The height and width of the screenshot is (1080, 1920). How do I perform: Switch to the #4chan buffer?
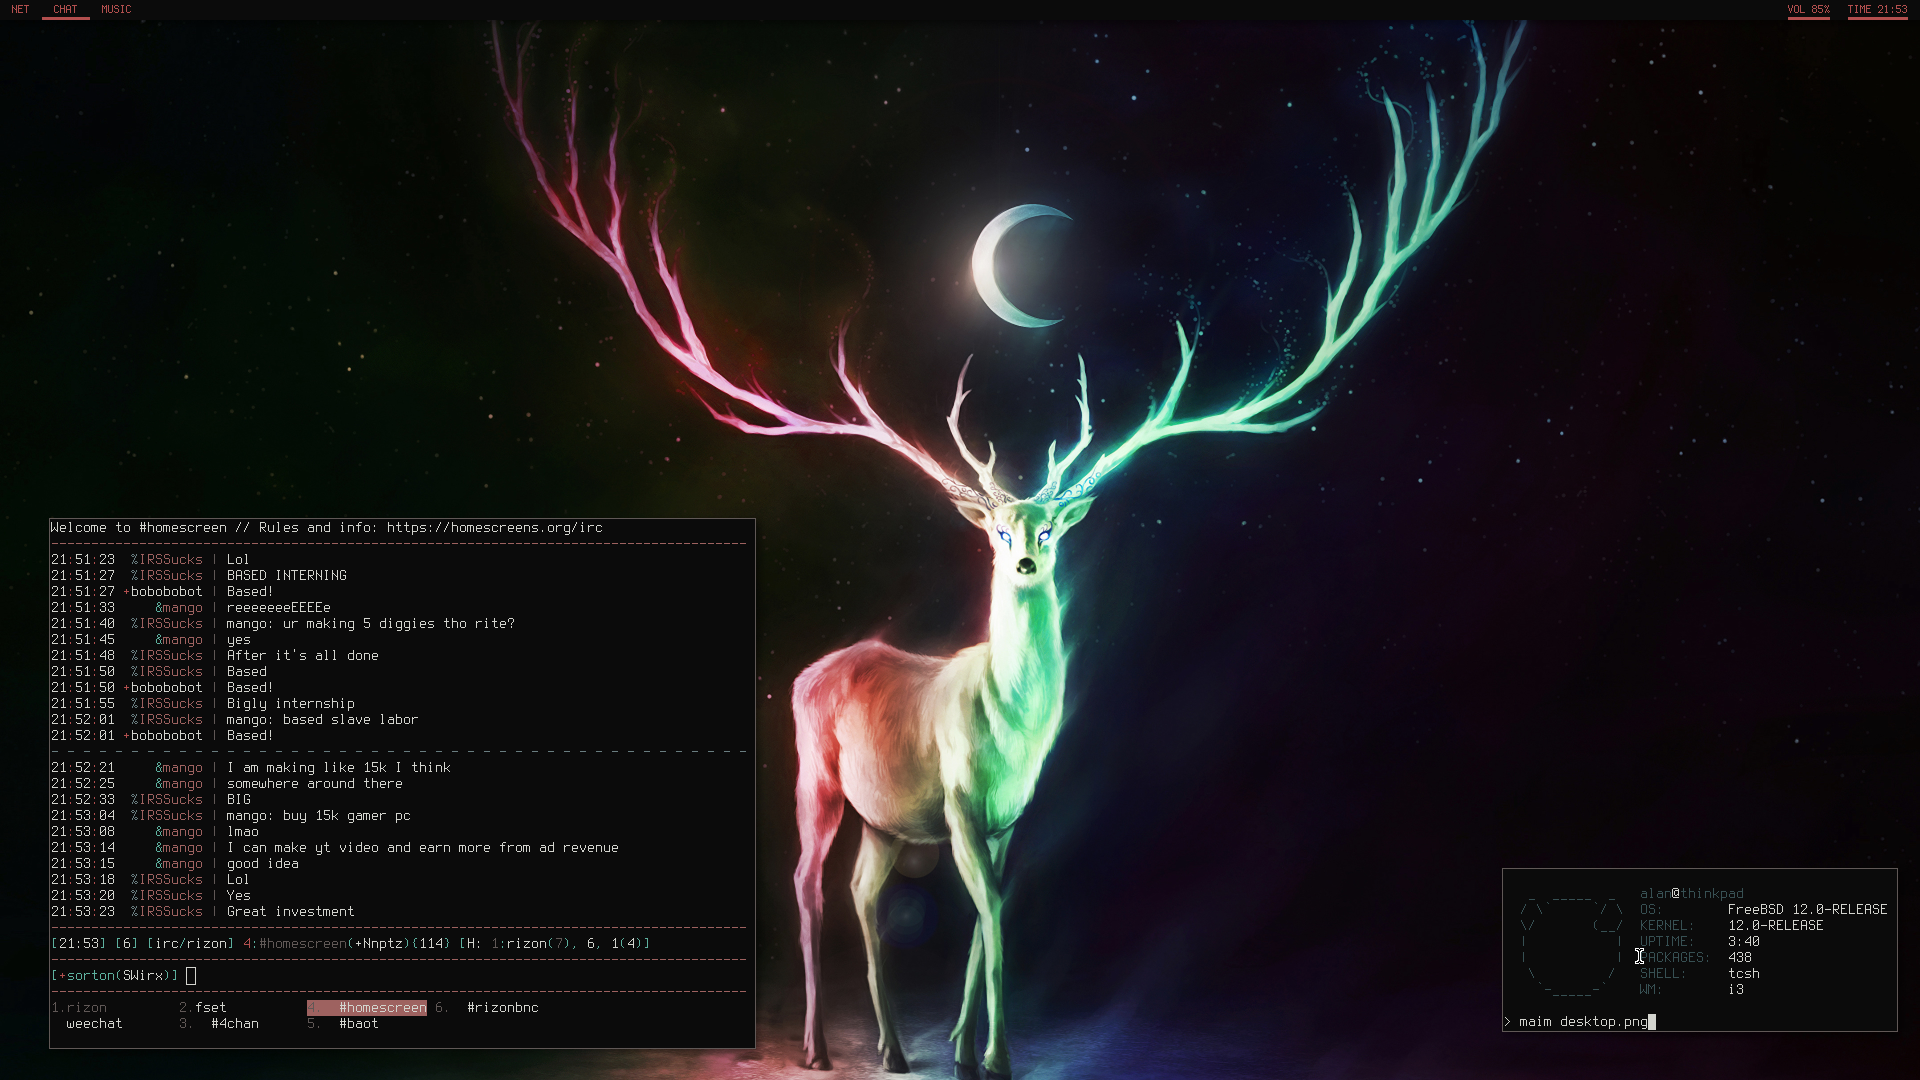[x=235, y=1023]
